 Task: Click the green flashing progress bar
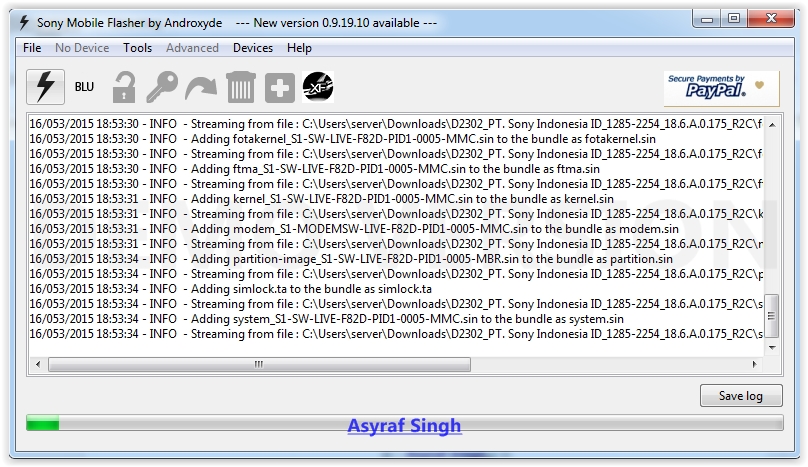tap(405, 423)
